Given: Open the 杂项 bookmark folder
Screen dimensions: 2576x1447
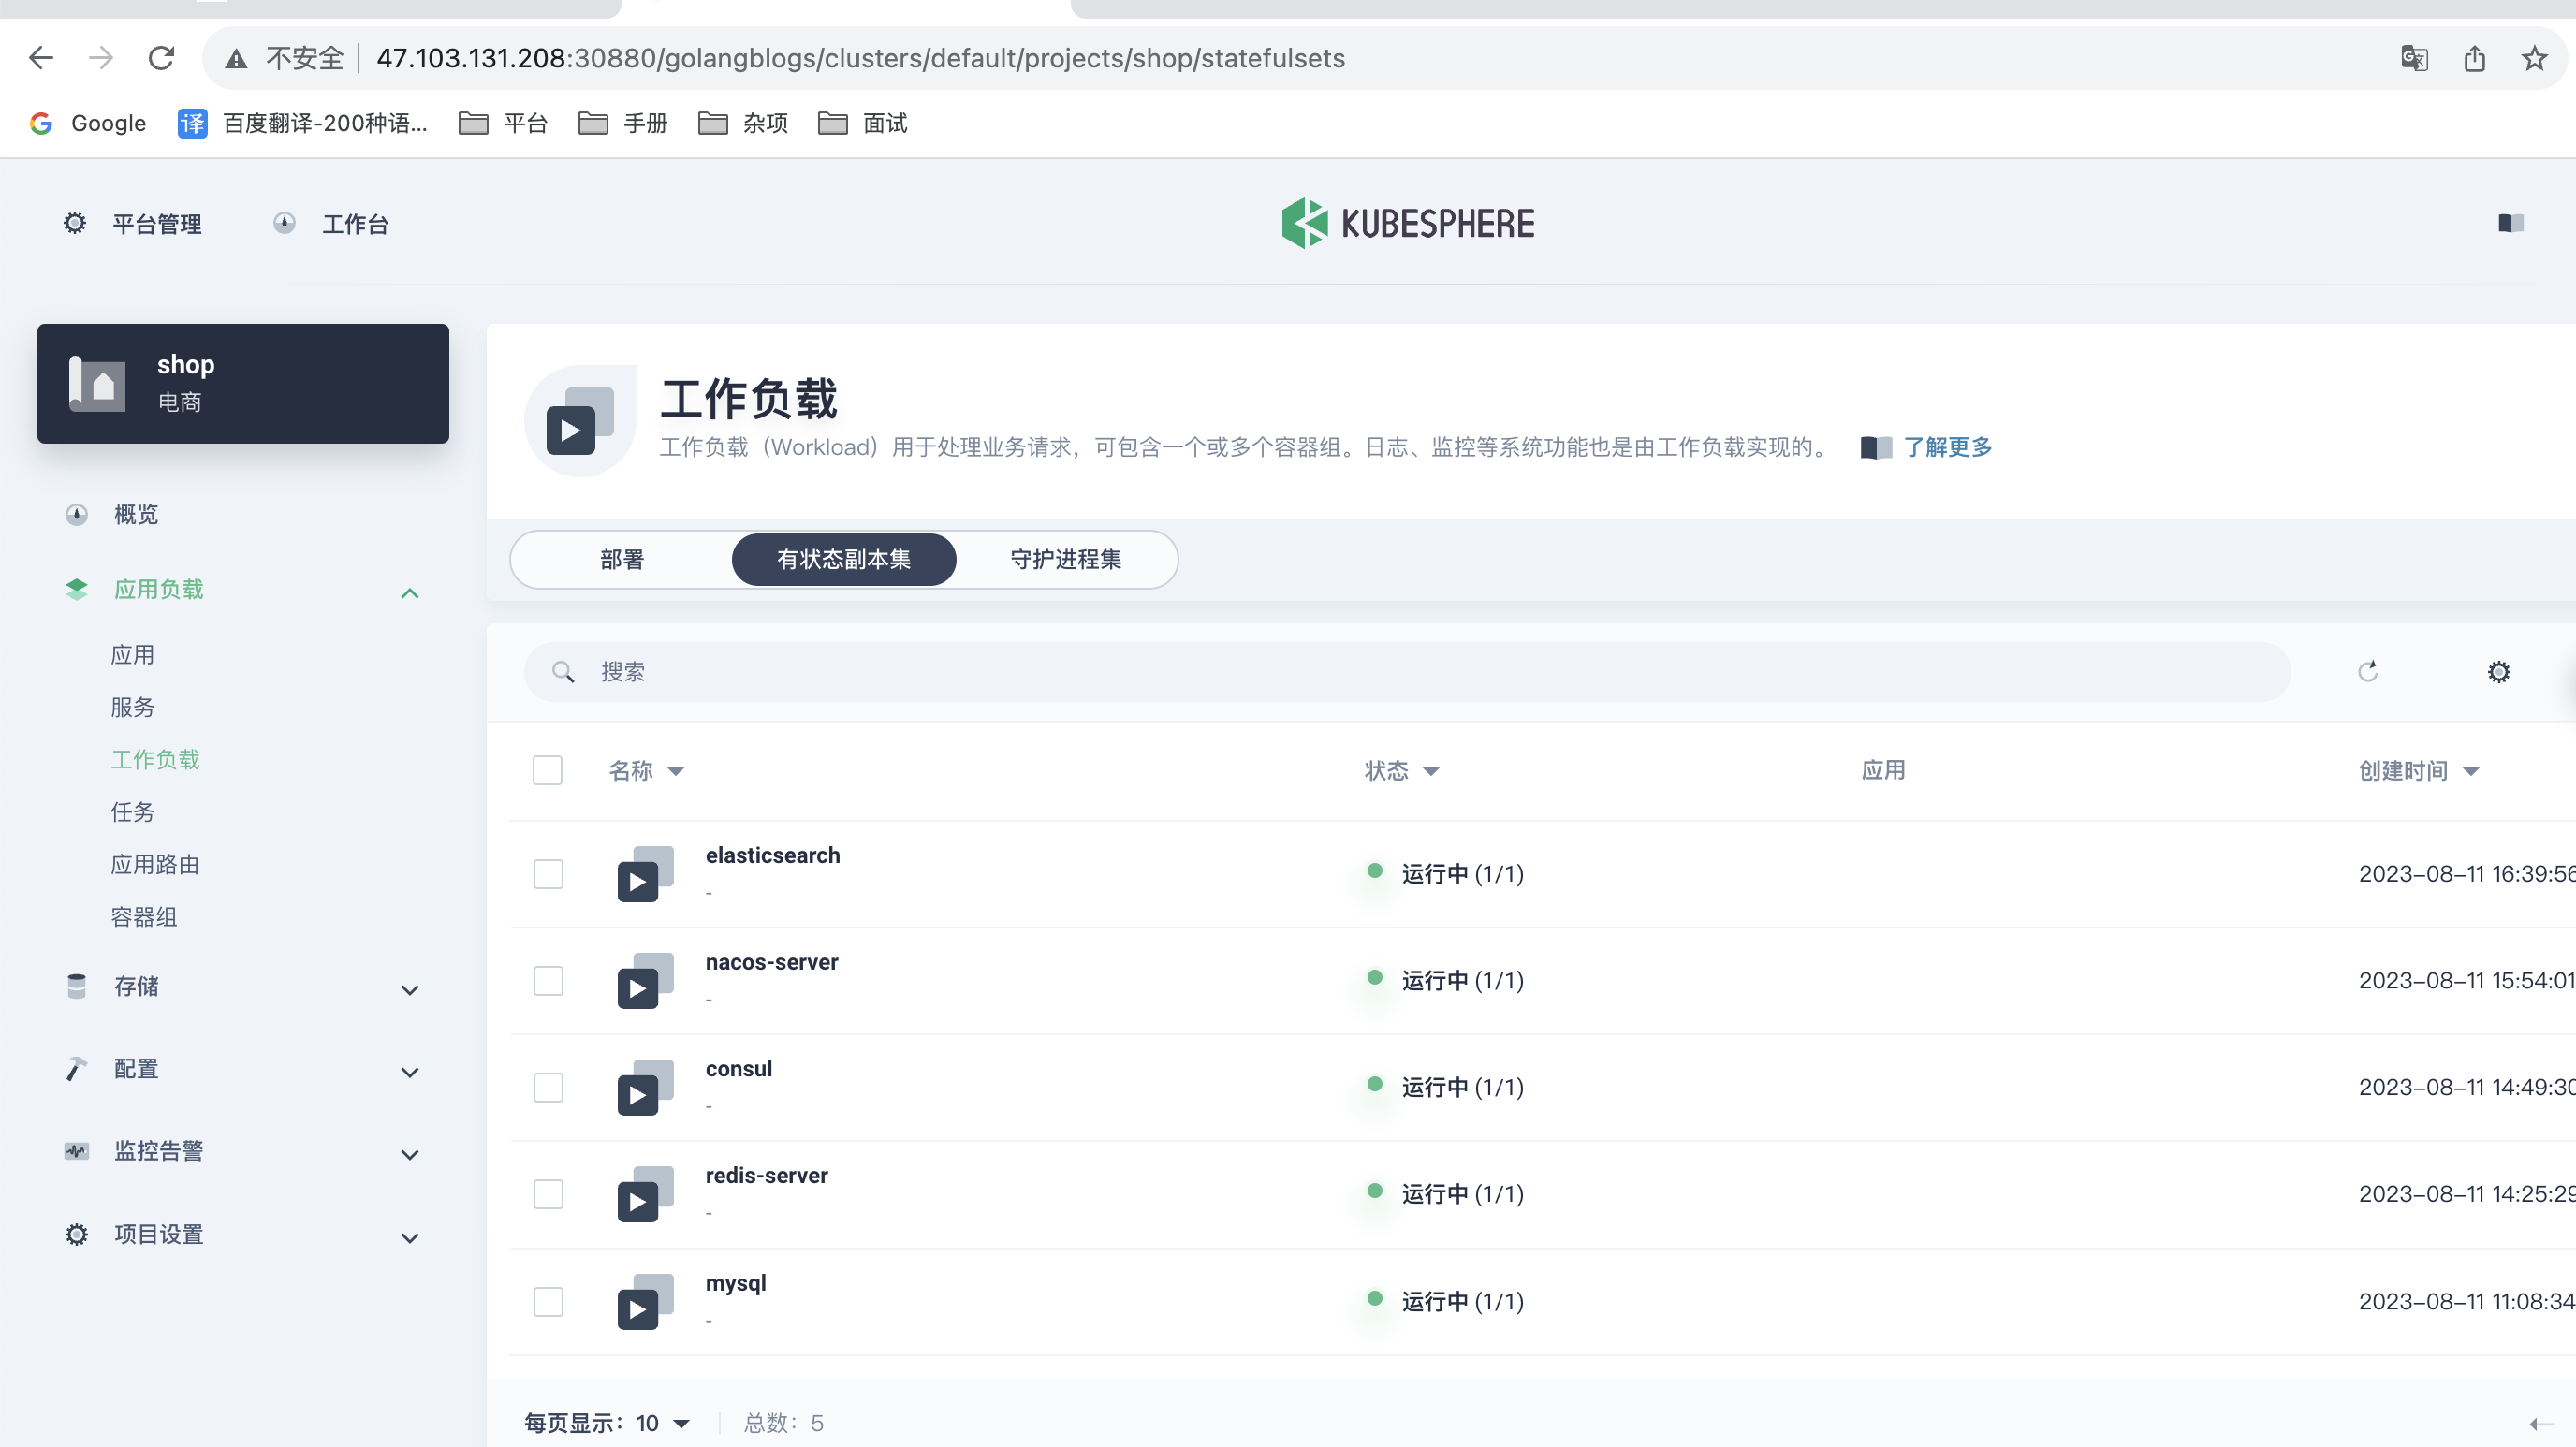Looking at the screenshot, I should (743, 123).
